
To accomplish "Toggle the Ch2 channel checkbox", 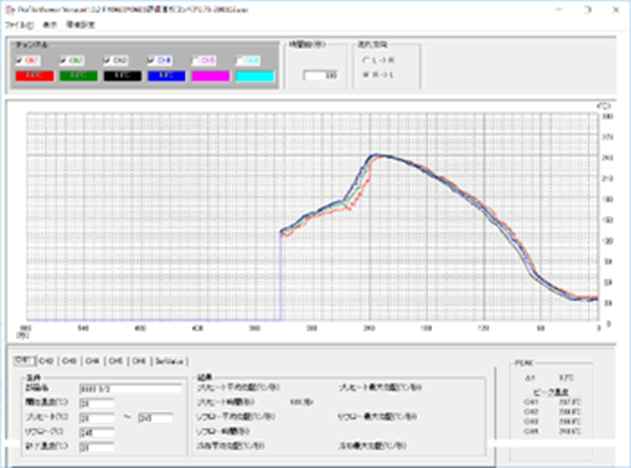I will (65, 60).
